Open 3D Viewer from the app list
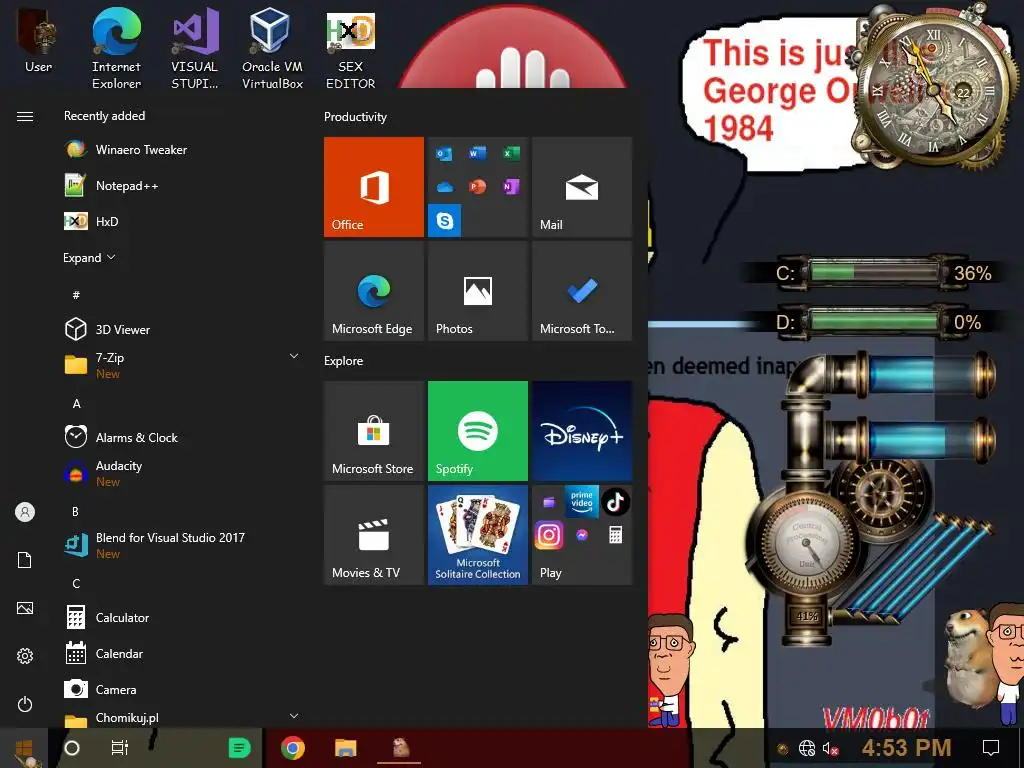 click(x=182, y=330)
